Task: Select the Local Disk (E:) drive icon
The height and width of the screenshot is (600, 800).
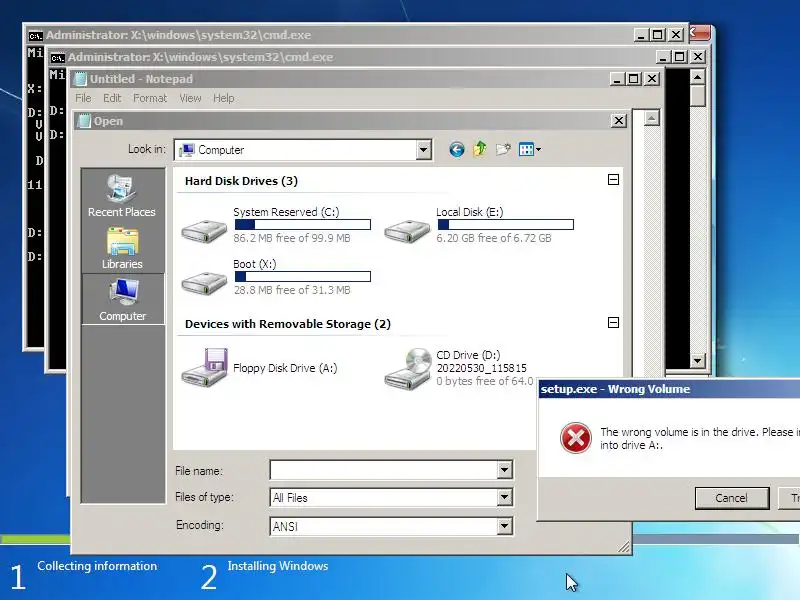Action: (x=407, y=231)
